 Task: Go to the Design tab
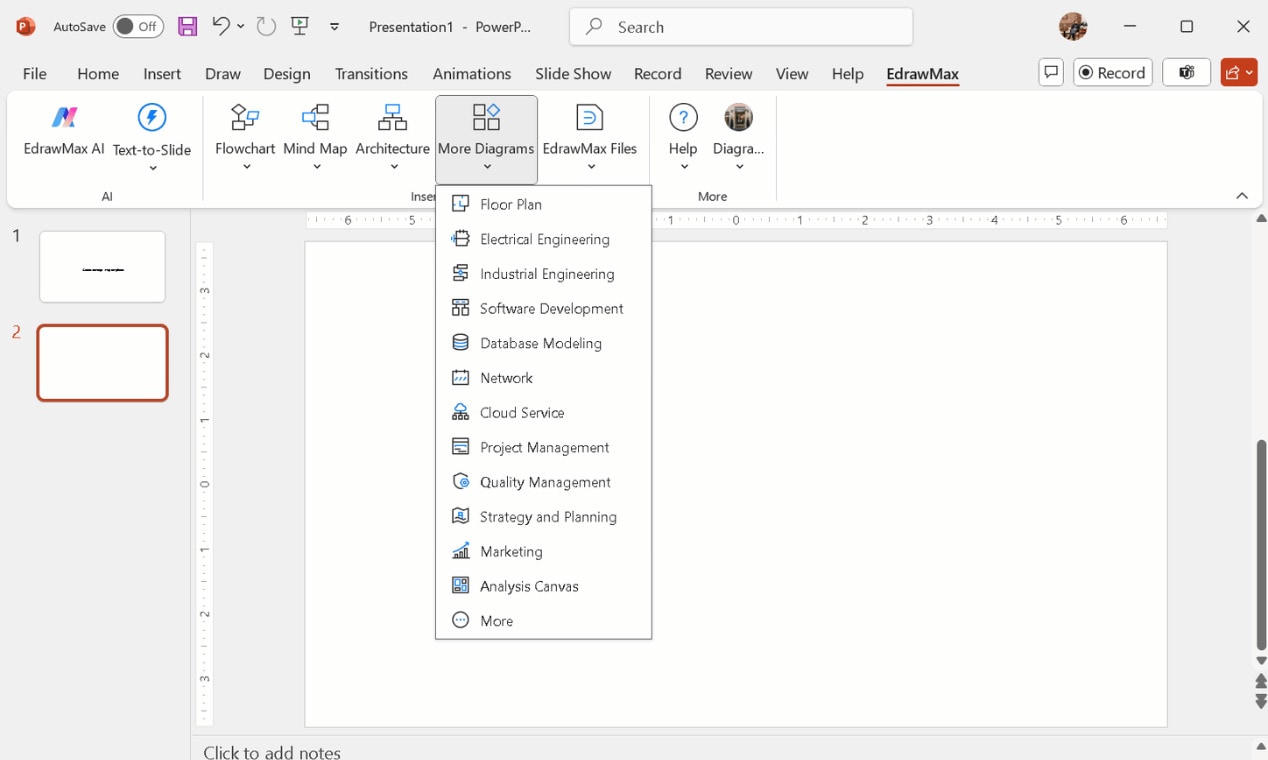287,74
